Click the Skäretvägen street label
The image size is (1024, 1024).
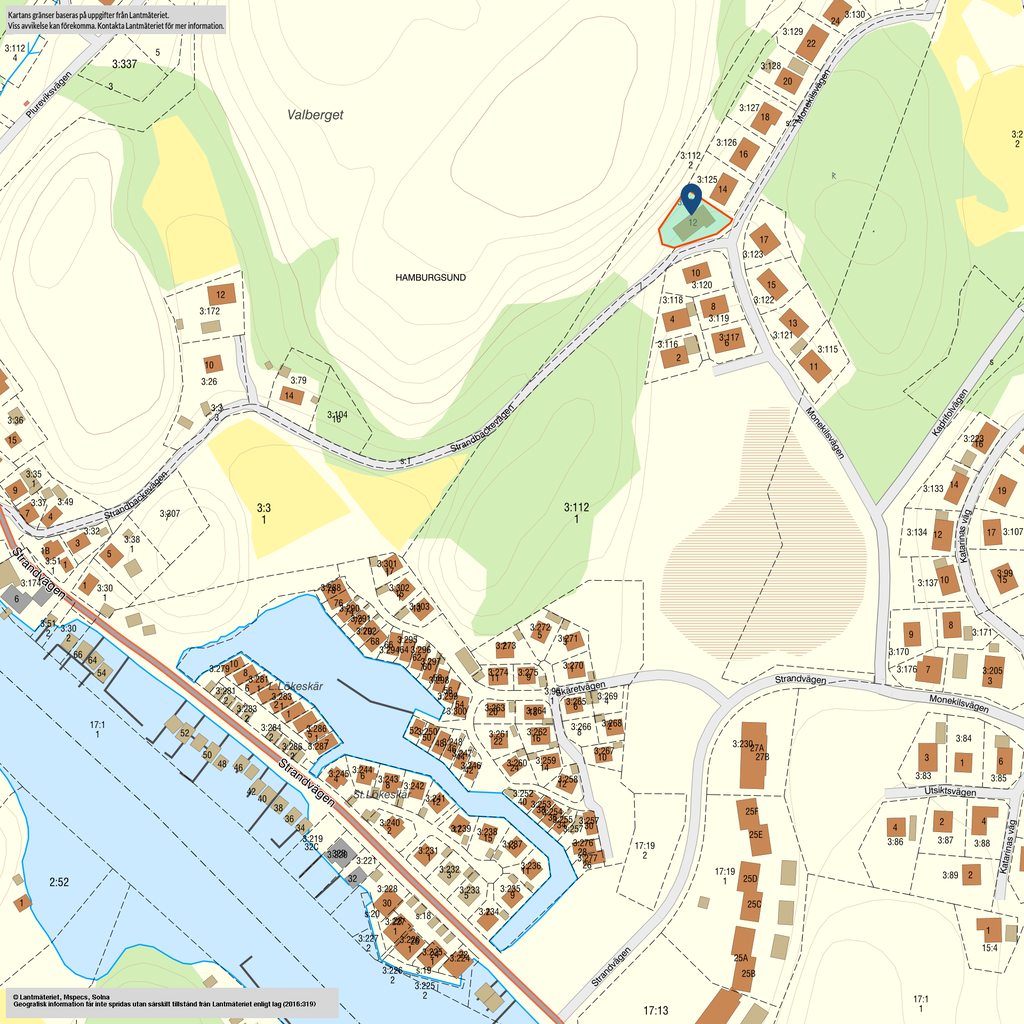point(578,688)
